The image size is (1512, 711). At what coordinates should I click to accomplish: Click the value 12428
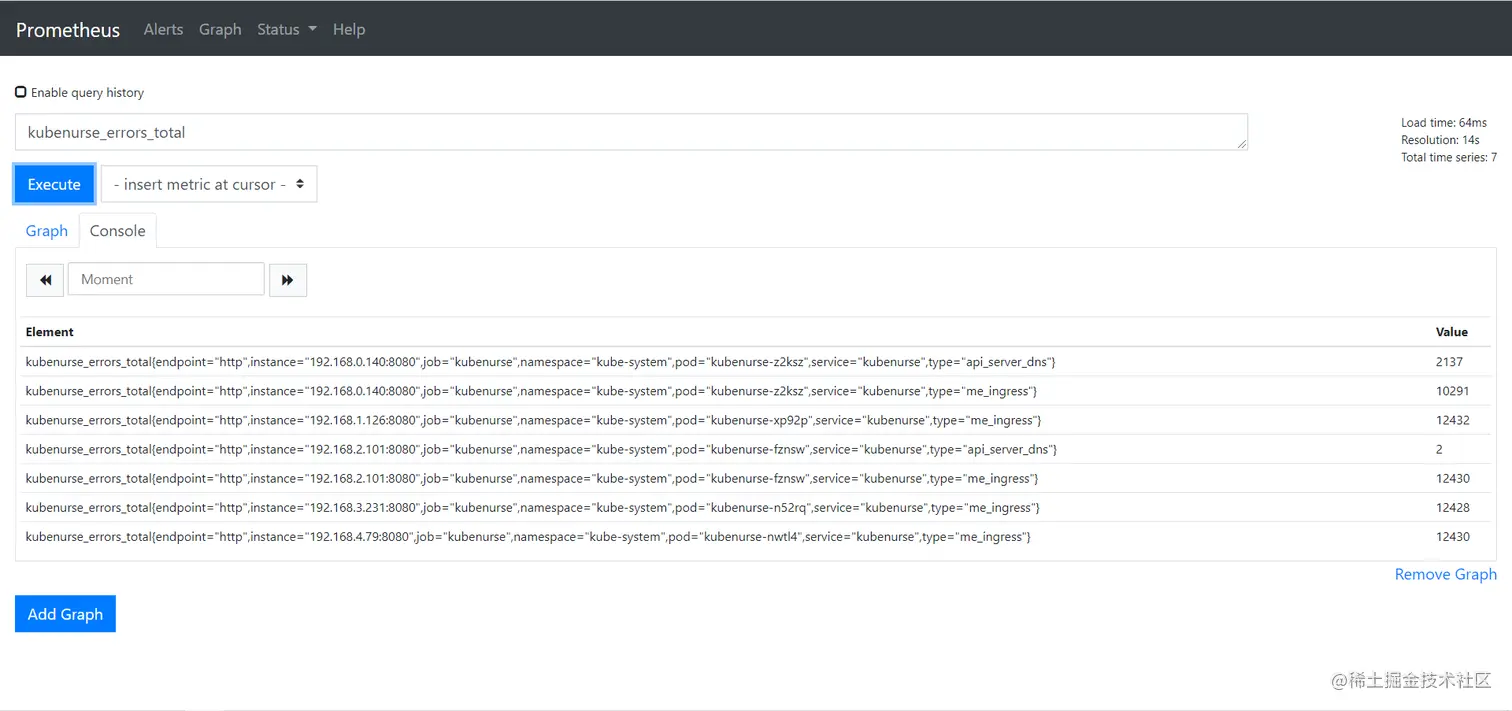(1453, 507)
